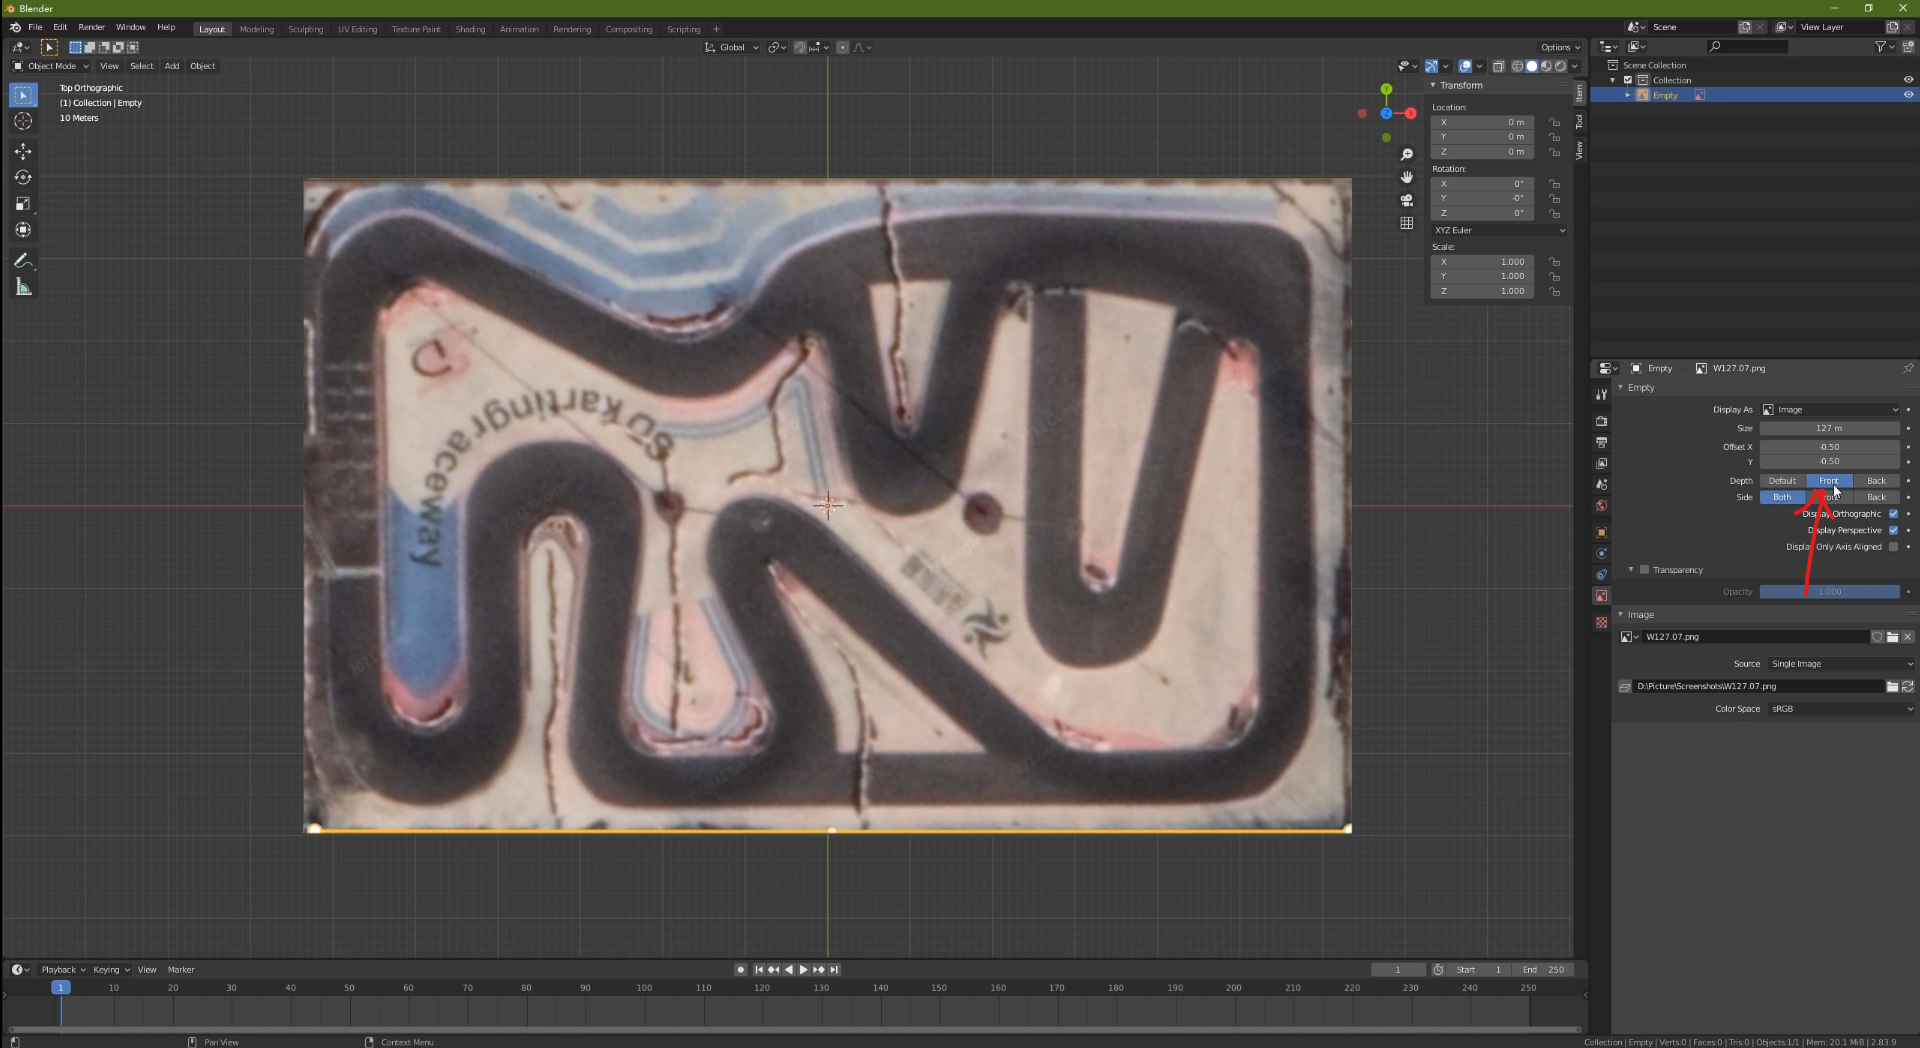Reload the image file
Screen dimensions: 1920x1048
coord(1907,686)
